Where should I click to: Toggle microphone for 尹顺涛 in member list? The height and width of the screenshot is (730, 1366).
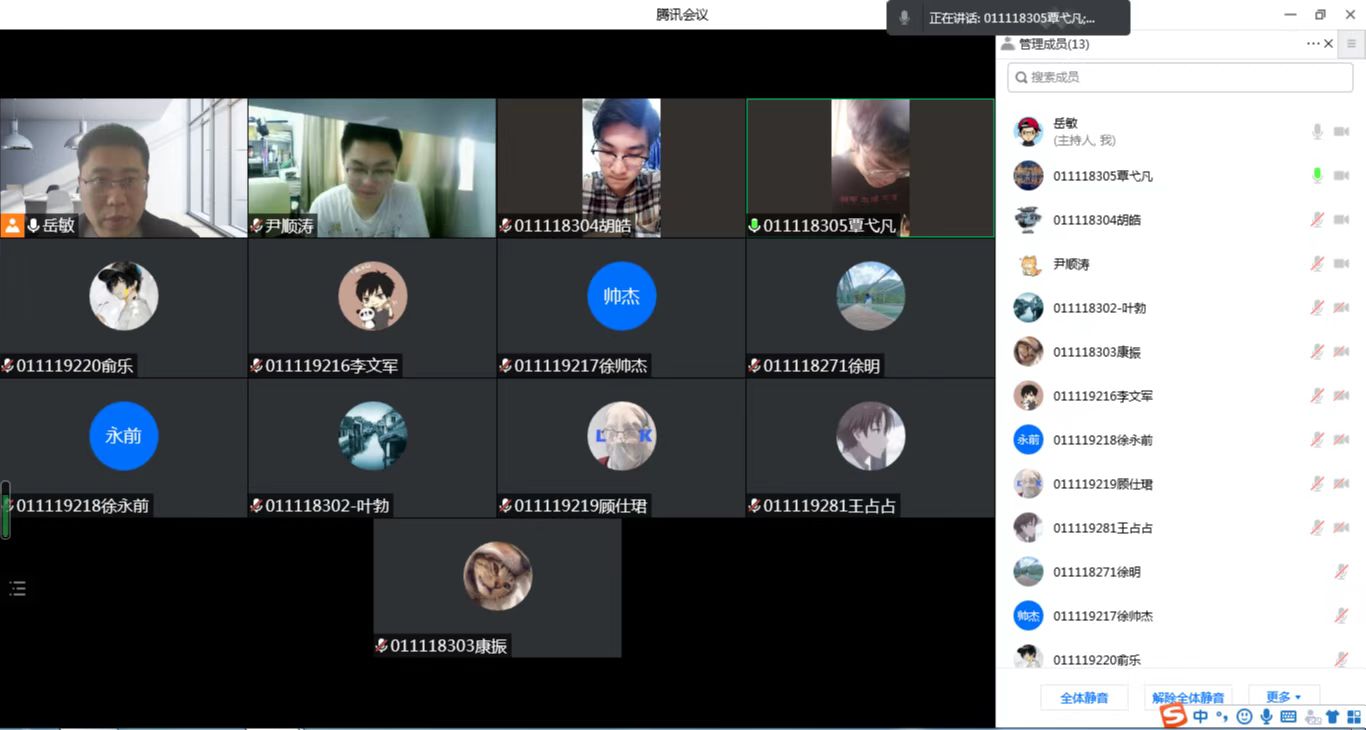tap(1317, 264)
